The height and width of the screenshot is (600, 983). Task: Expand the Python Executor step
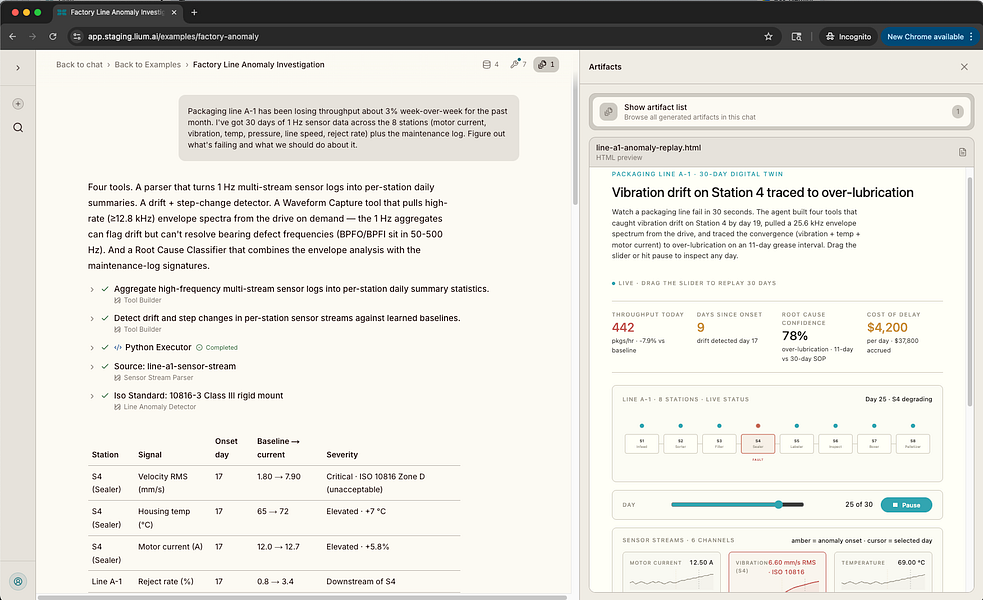92,347
